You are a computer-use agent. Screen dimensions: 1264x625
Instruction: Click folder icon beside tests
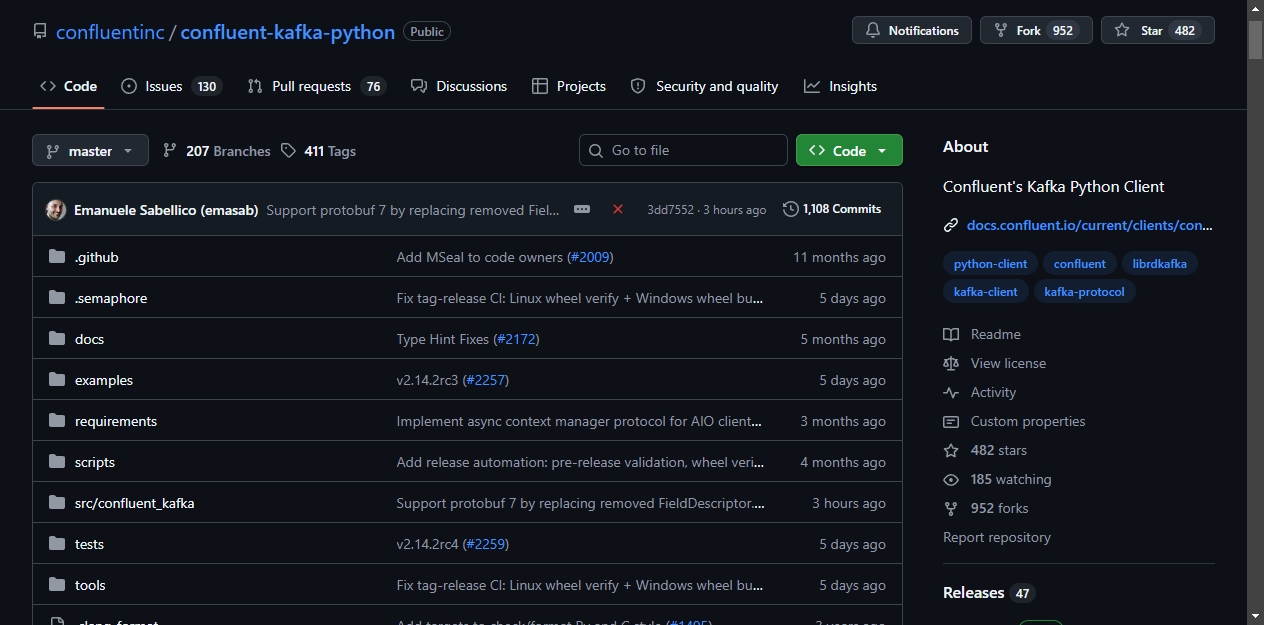click(x=56, y=544)
